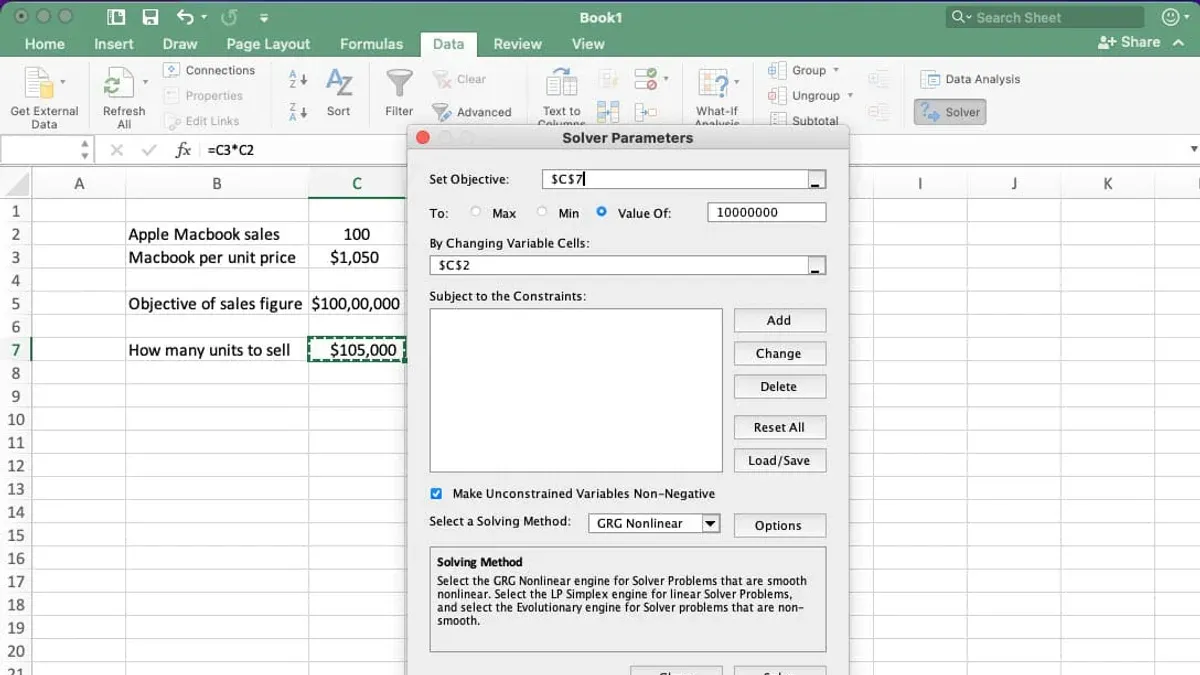Switch to the Home tab
The image size is (1200, 675).
click(45, 44)
